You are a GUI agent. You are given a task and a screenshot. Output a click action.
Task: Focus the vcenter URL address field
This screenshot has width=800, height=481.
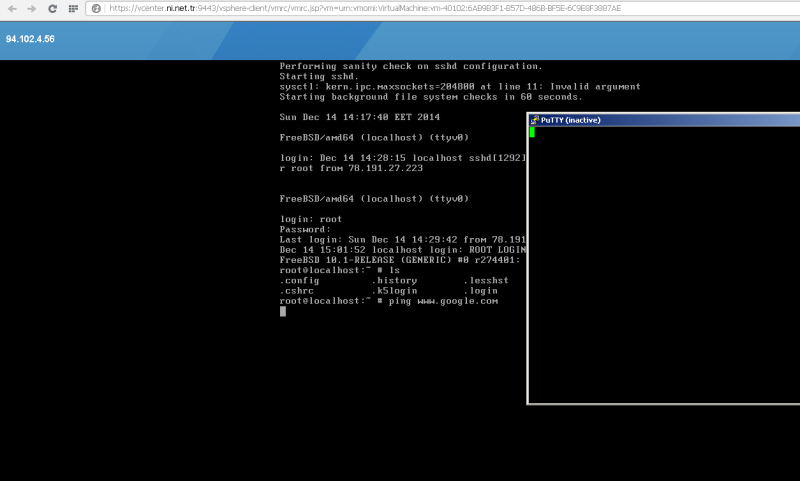pos(443,8)
